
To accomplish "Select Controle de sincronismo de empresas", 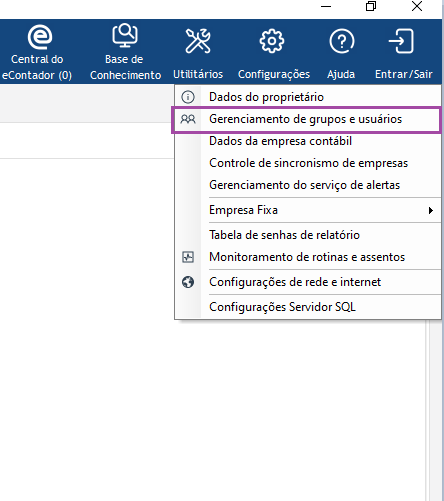I will pos(308,163).
